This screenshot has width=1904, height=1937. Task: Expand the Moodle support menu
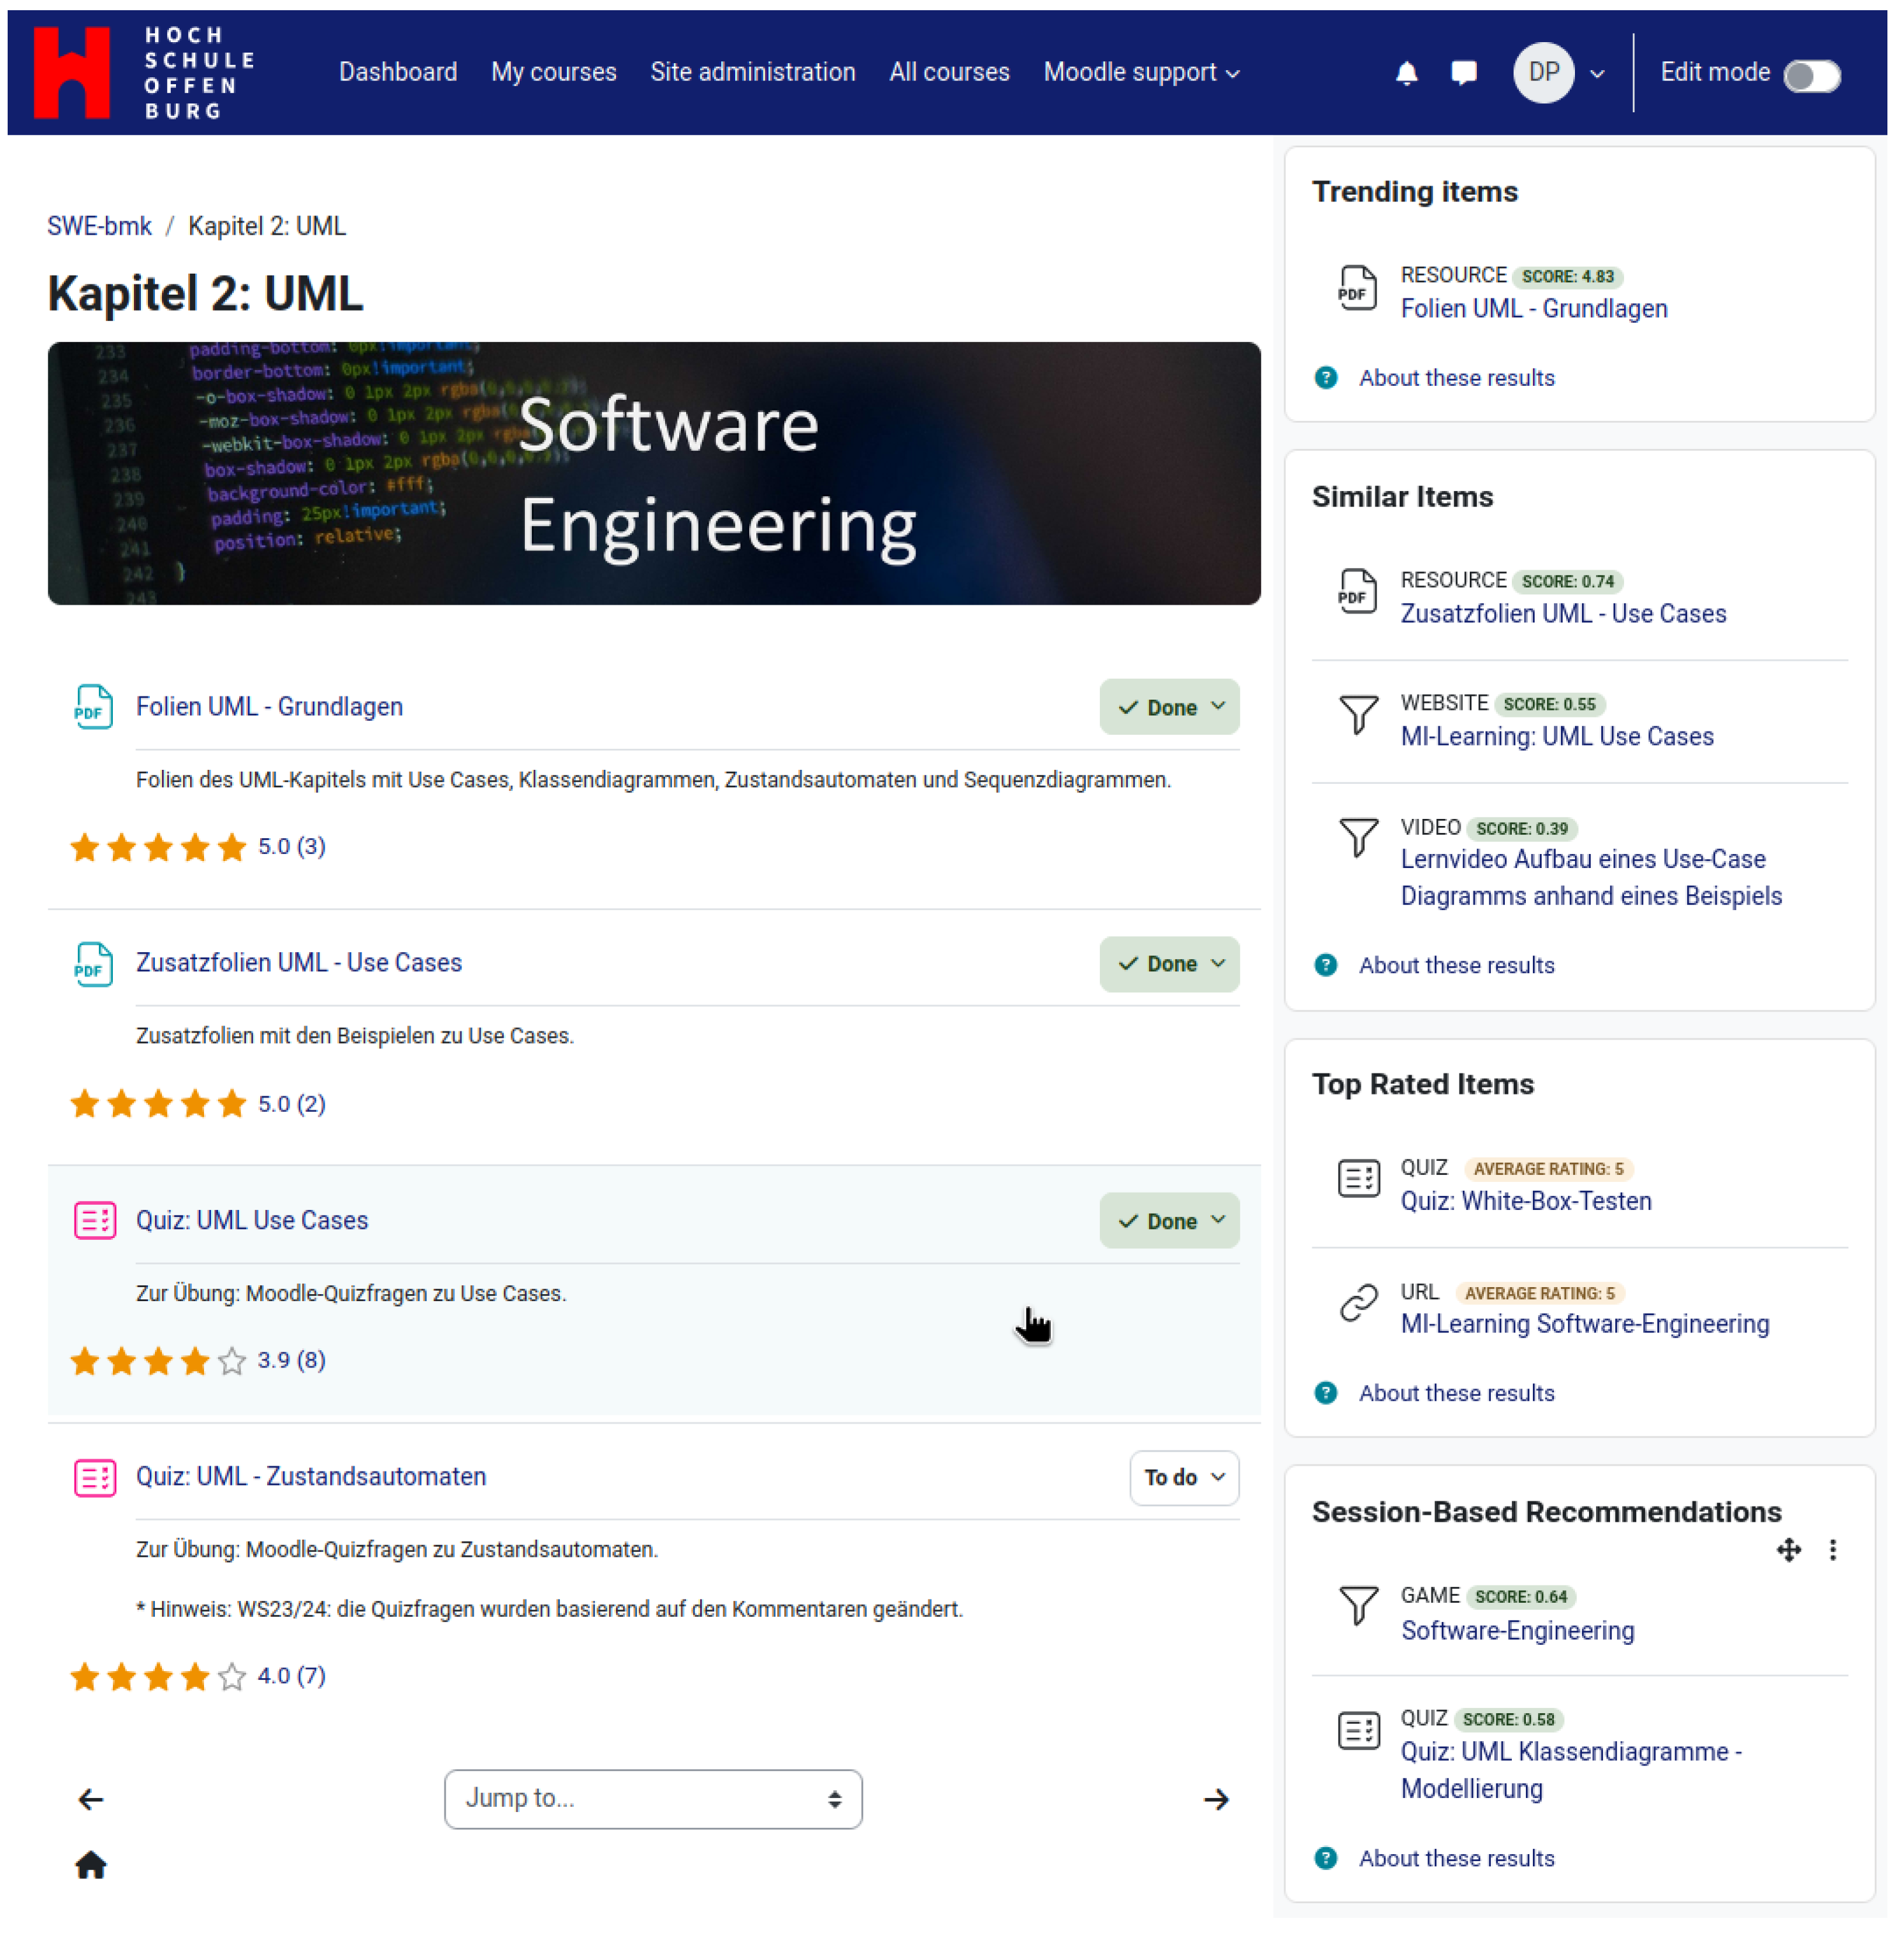point(1141,73)
